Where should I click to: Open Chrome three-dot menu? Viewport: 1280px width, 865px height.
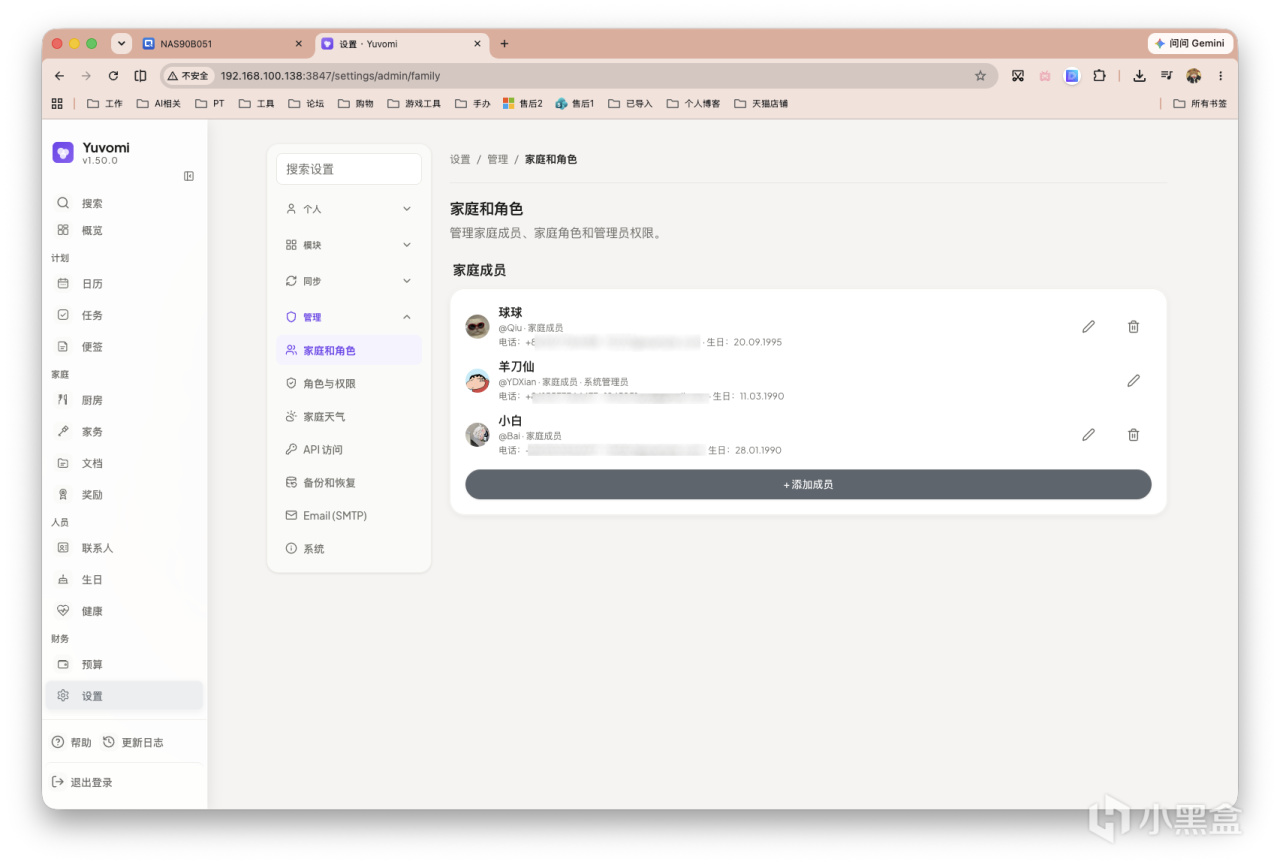[x=1220, y=76]
